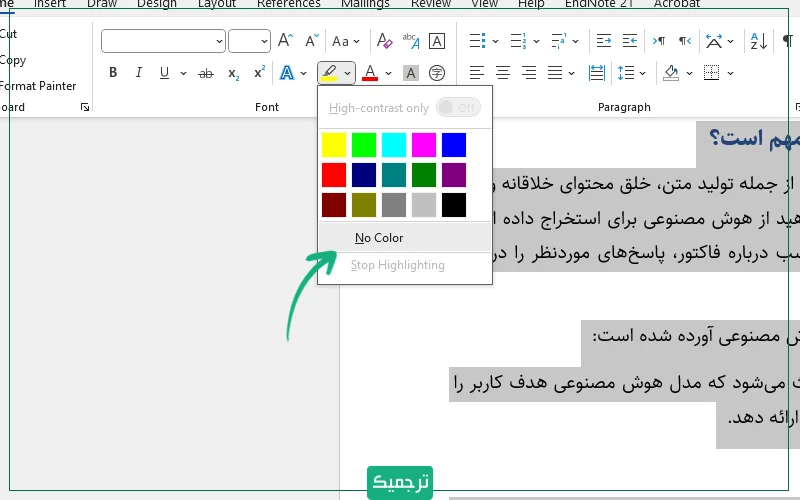
Task: Click the Format Painter button
Action: click(x=38, y=86)
